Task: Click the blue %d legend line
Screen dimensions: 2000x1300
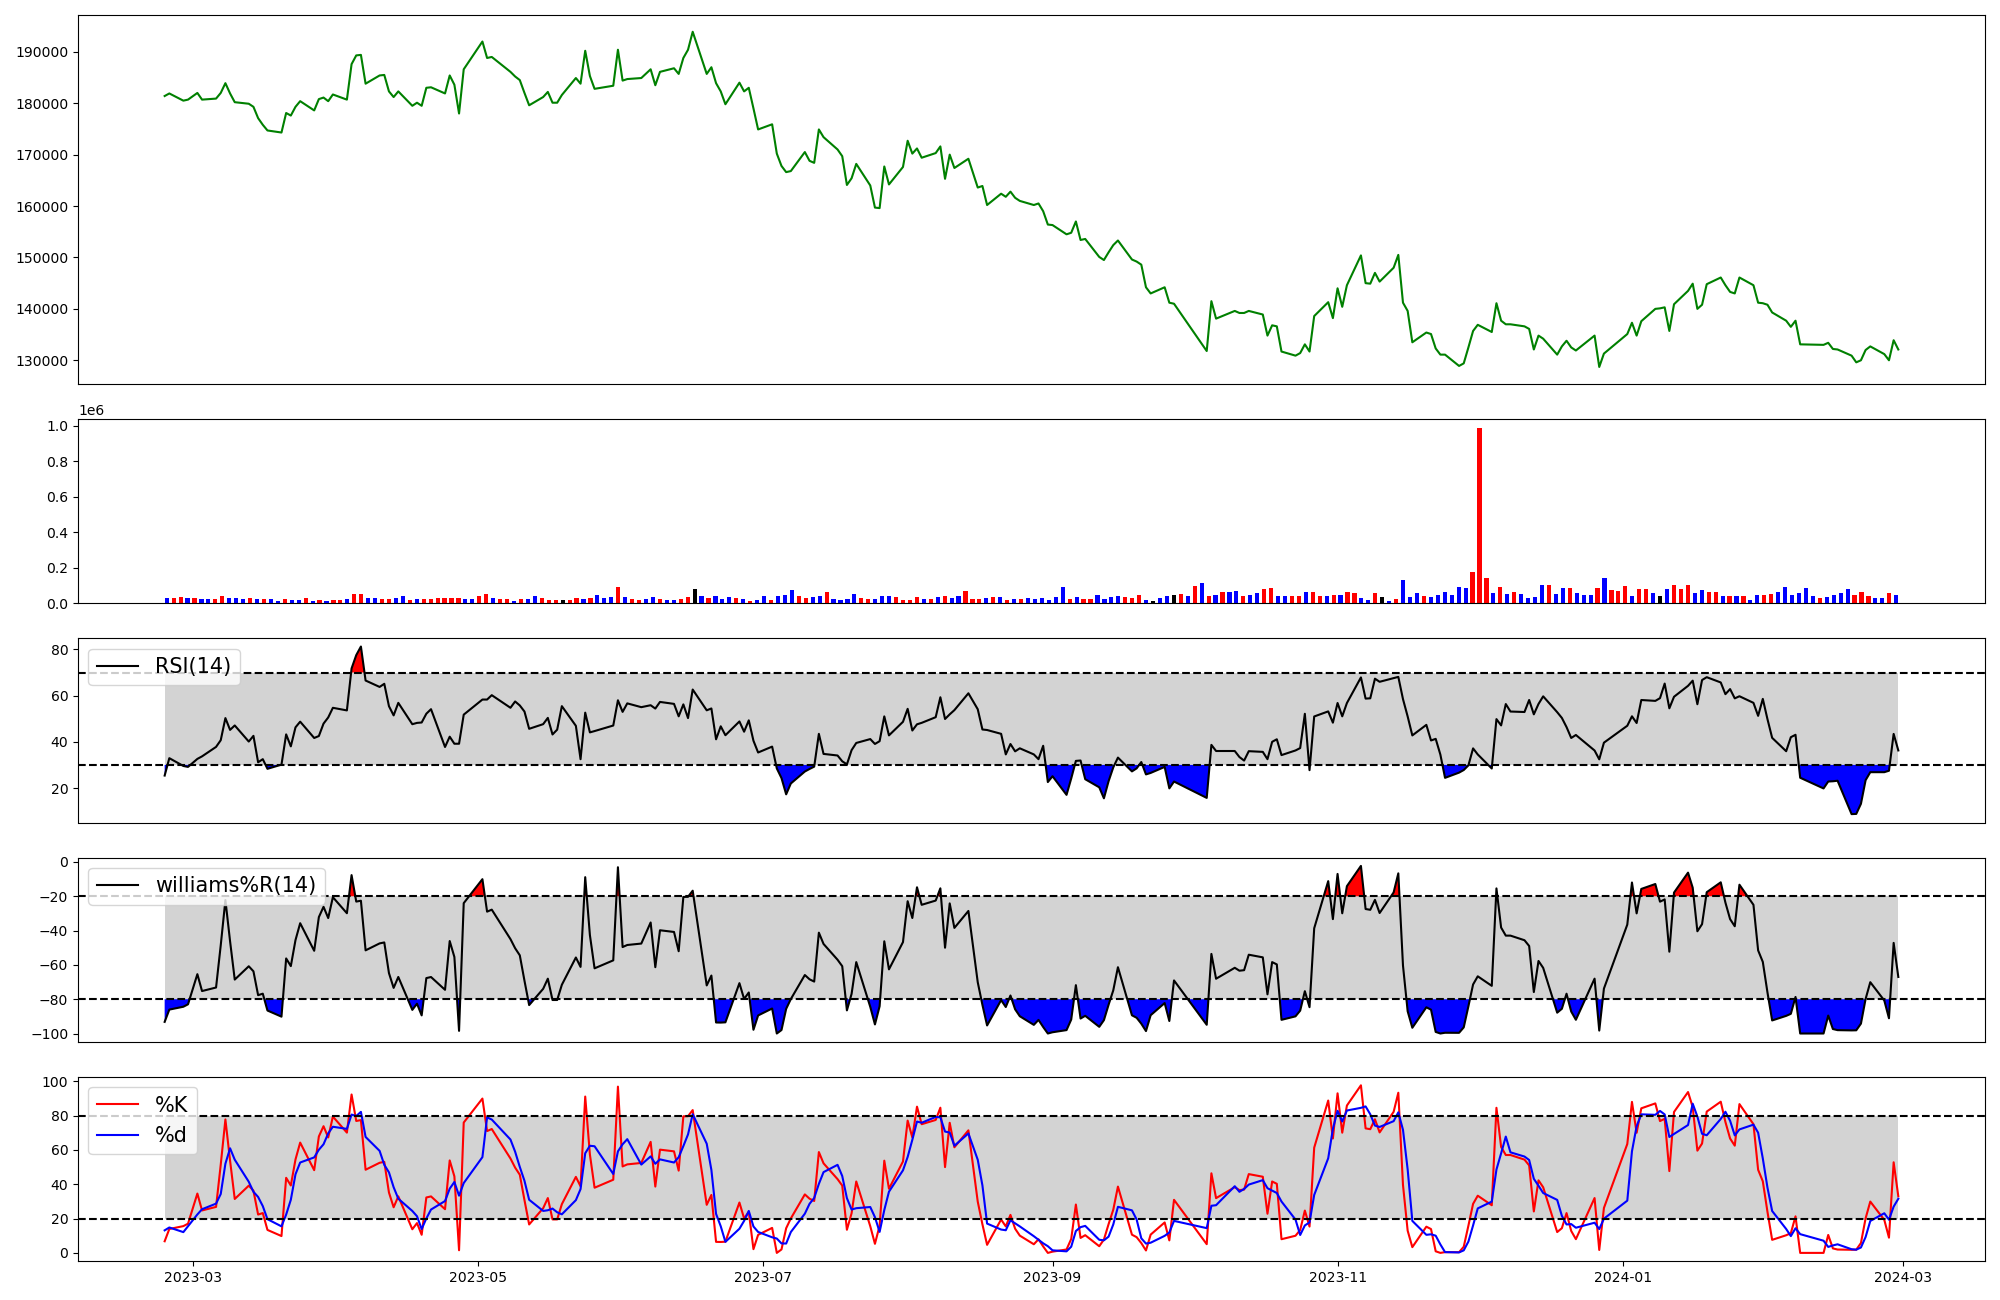Action: (117, 1135)
